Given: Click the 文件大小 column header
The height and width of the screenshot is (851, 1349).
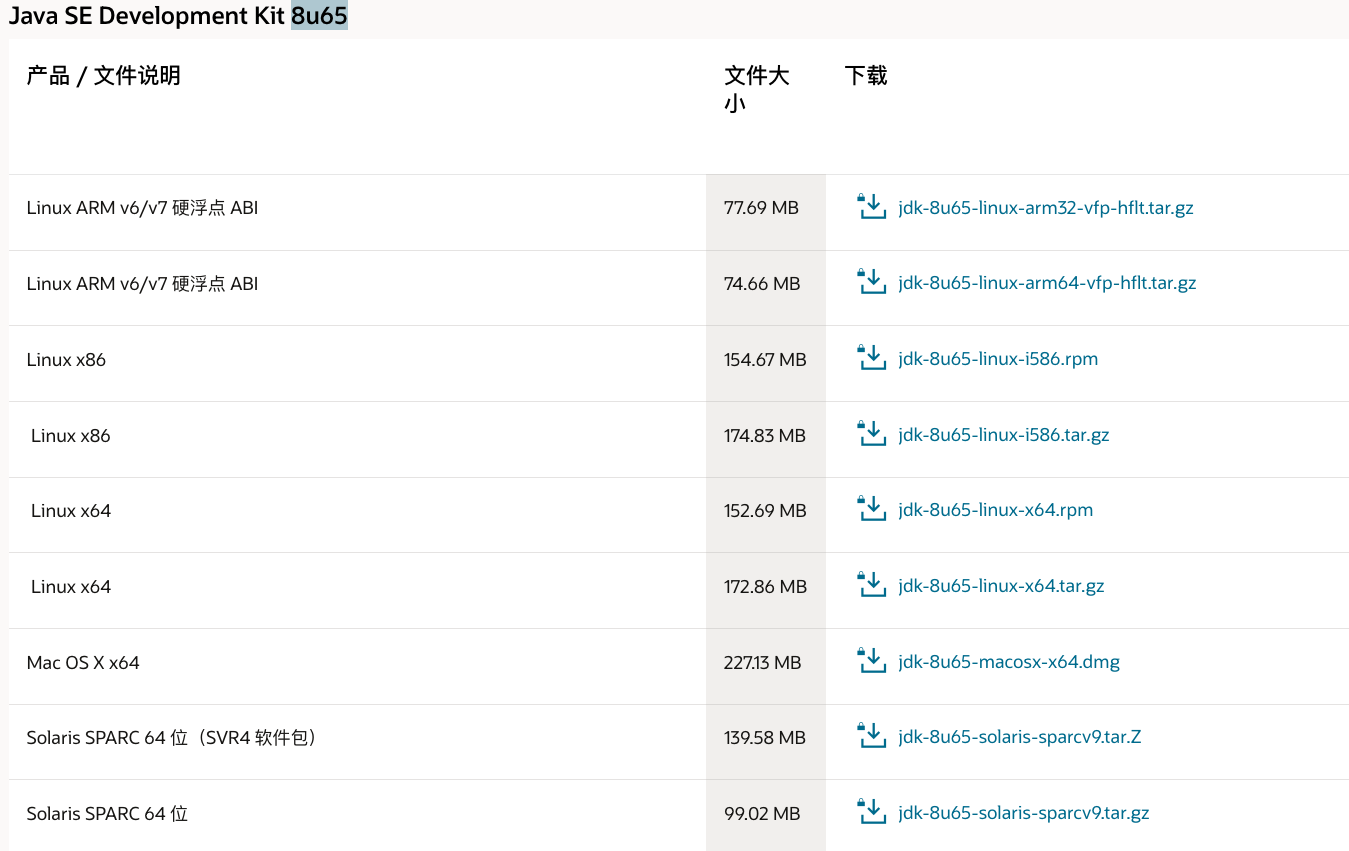Looking at the screenshot, I should [756, 89].
